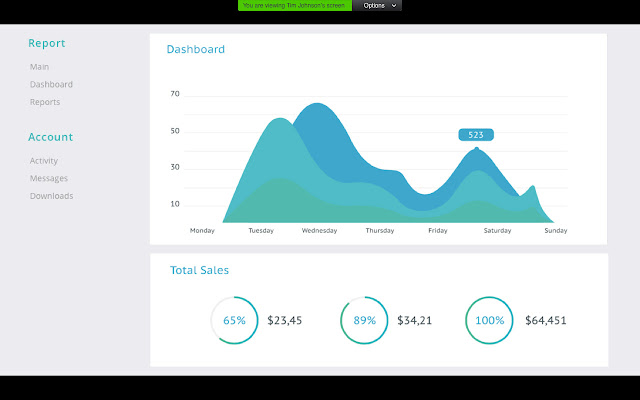Click the Dashboard panel title
640x400 pixels.
[196, 49]
